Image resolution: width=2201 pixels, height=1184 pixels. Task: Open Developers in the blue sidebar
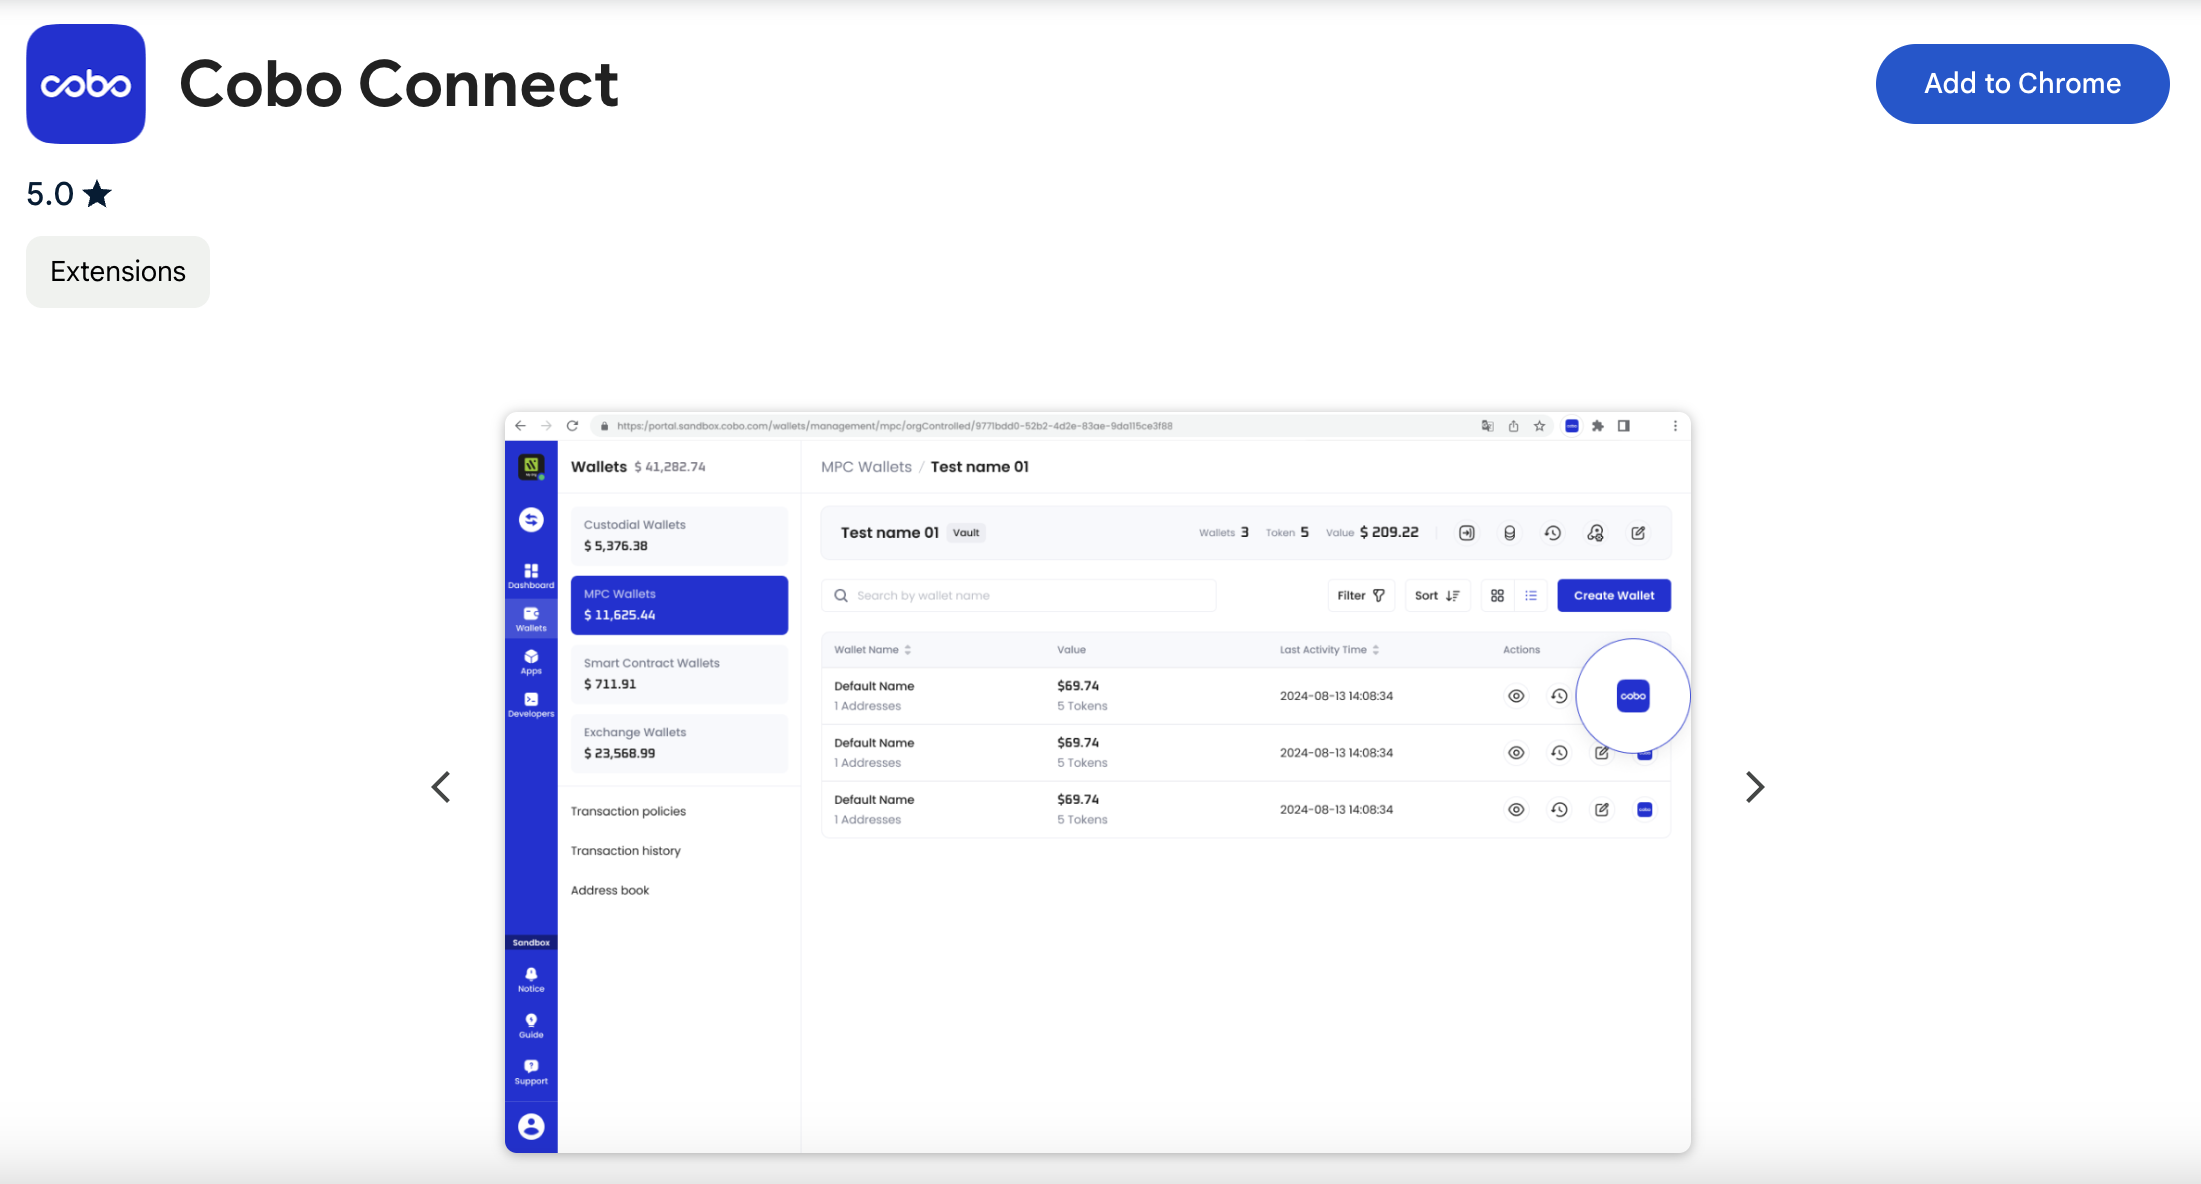coord(531,705)
